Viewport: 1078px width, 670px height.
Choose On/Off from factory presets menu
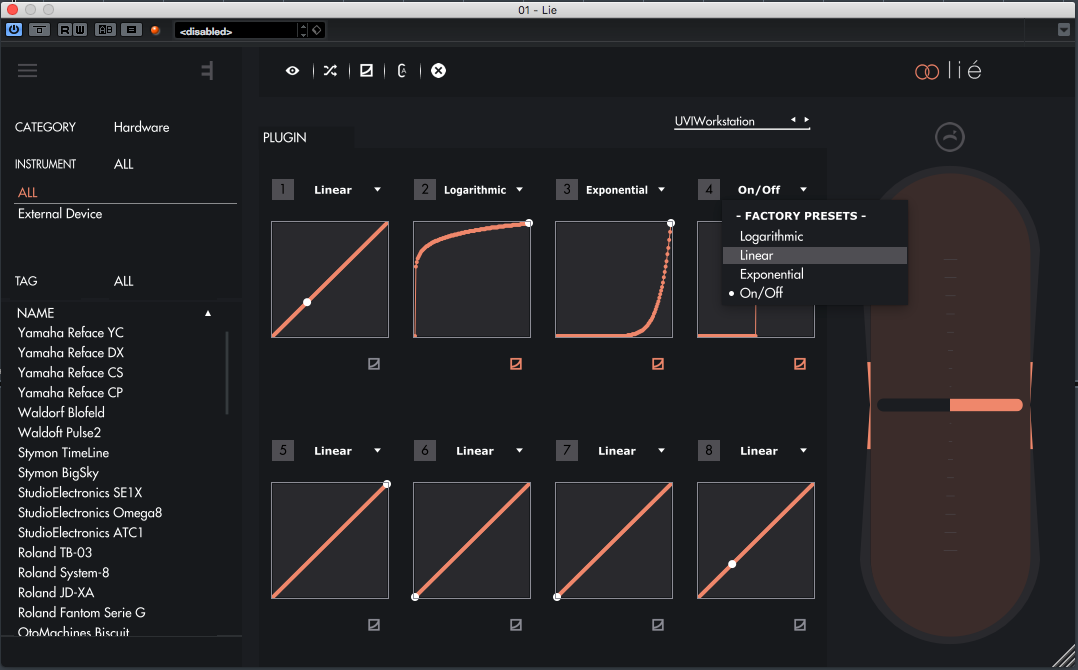[815, 293]
